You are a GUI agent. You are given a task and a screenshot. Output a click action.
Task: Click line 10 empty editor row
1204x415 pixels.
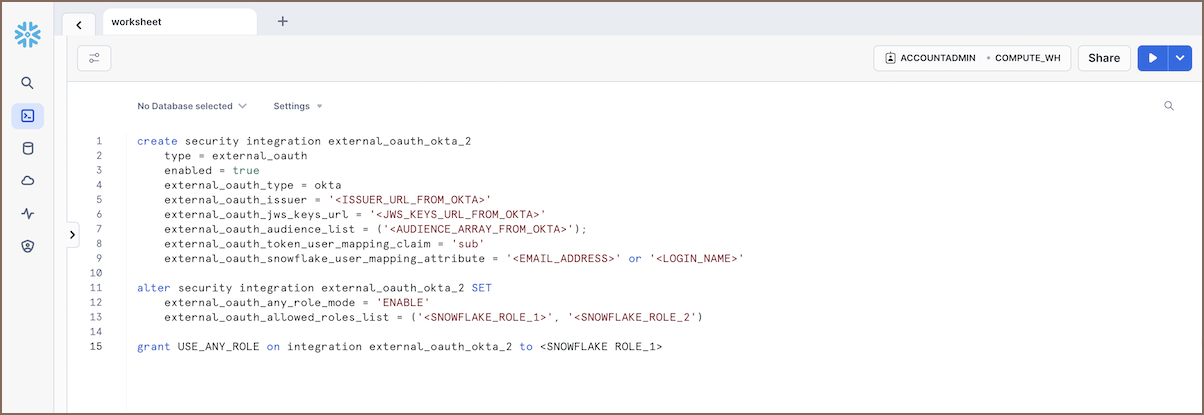click(x=400, y=273)
